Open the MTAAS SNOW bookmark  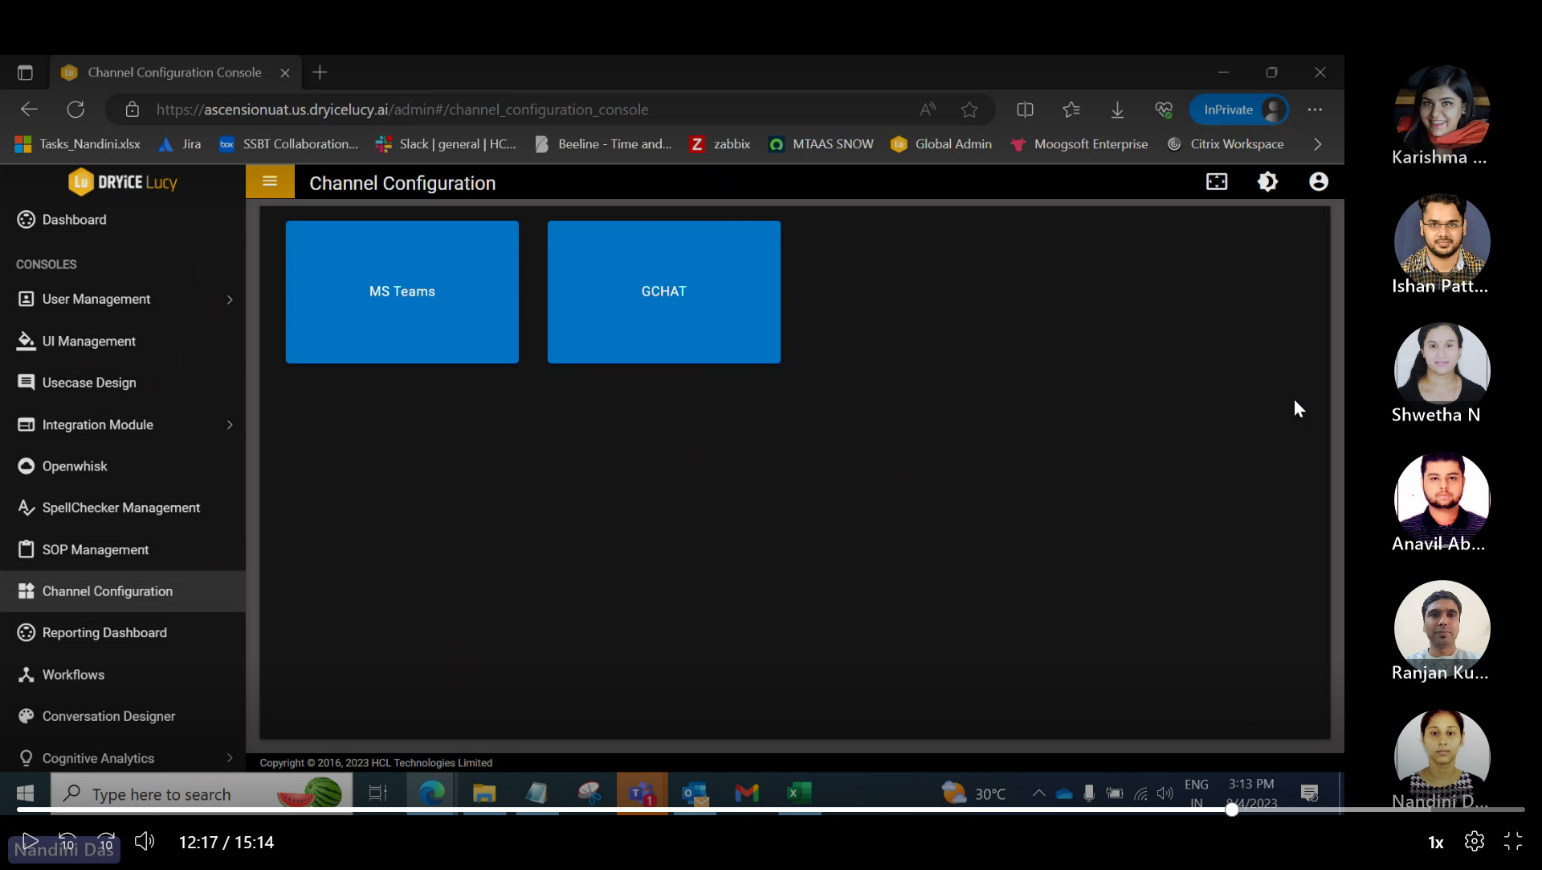pyautogui.click(x=821, y=144)
